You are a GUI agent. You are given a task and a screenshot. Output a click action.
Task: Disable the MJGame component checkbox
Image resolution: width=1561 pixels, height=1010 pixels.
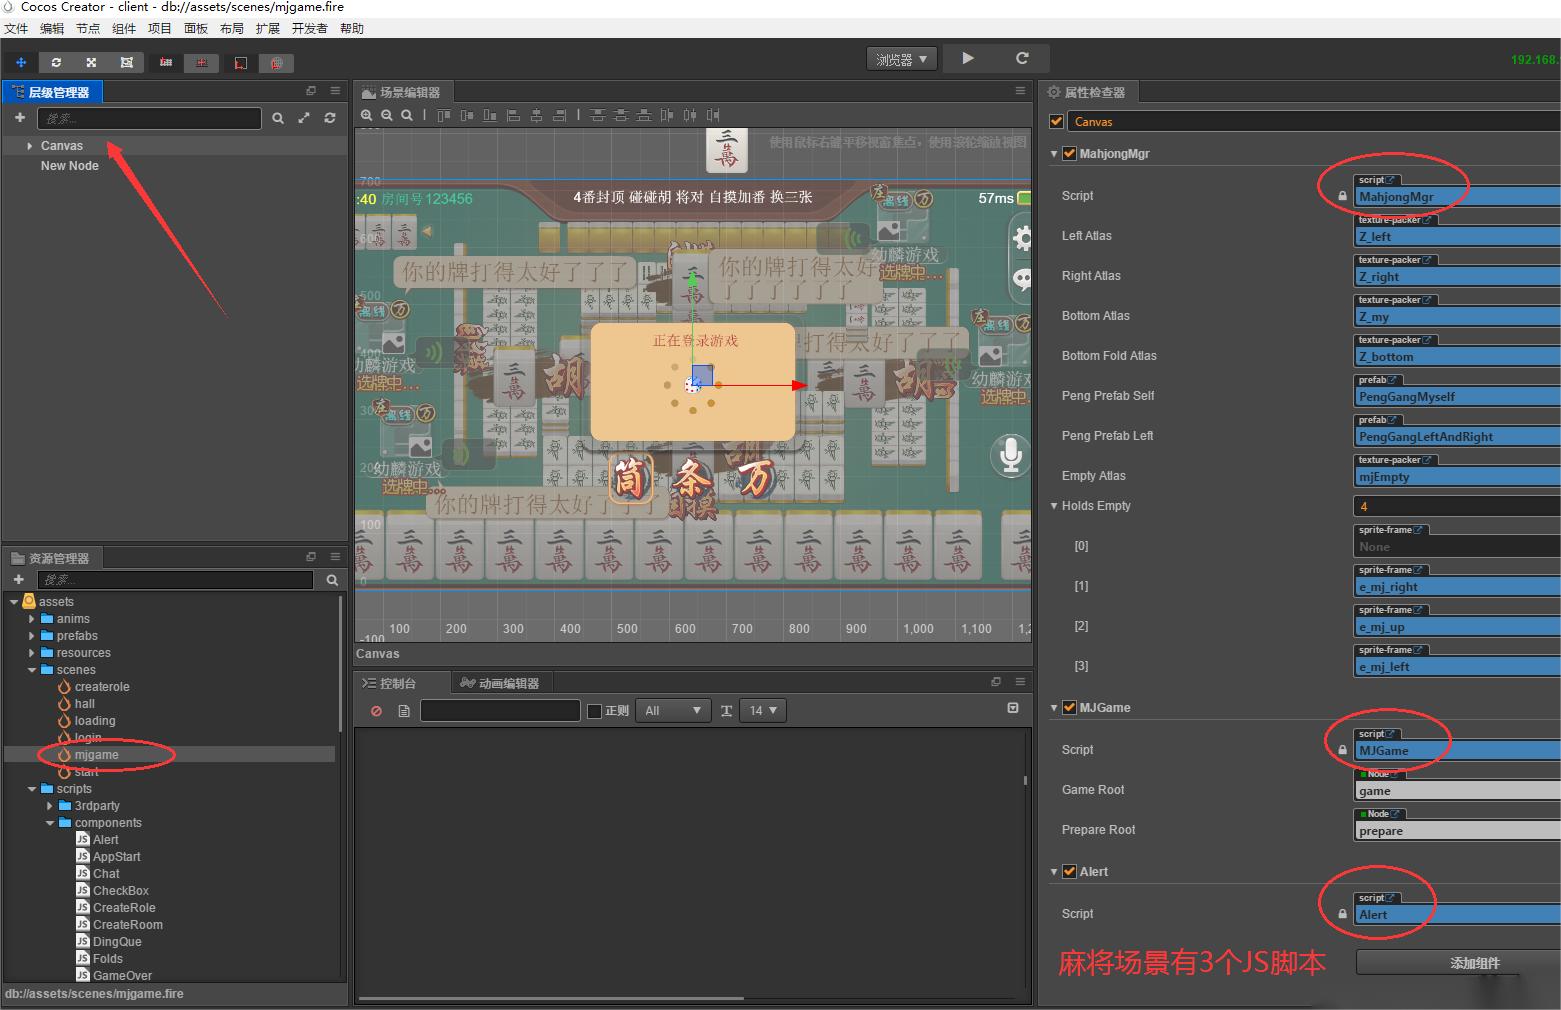pos(1069,708)
